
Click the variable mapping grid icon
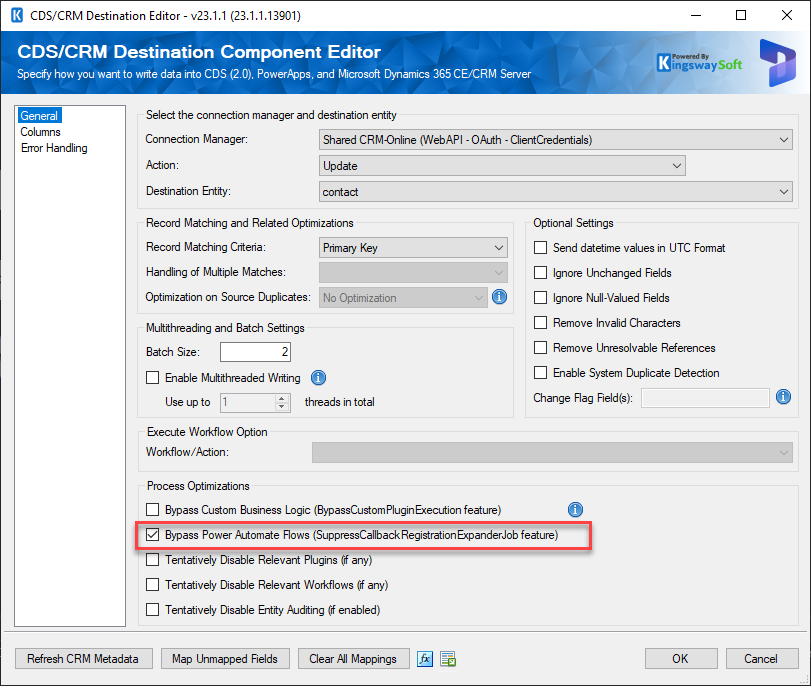pos(448,659)
